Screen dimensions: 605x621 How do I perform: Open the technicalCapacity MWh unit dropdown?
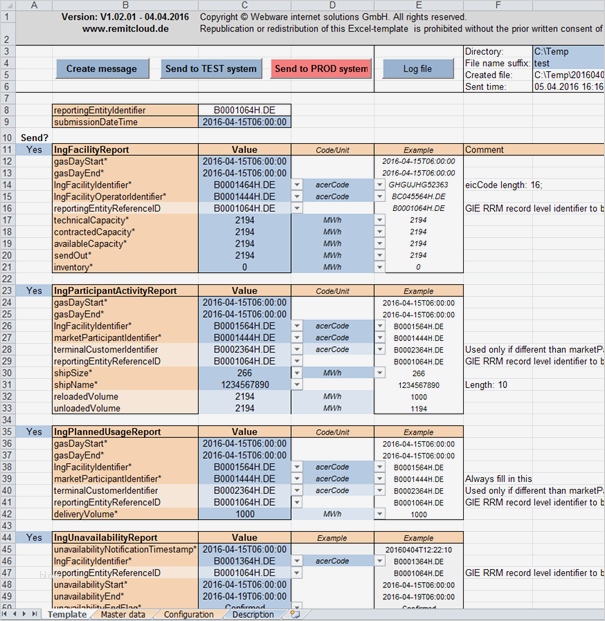(379, 220)
